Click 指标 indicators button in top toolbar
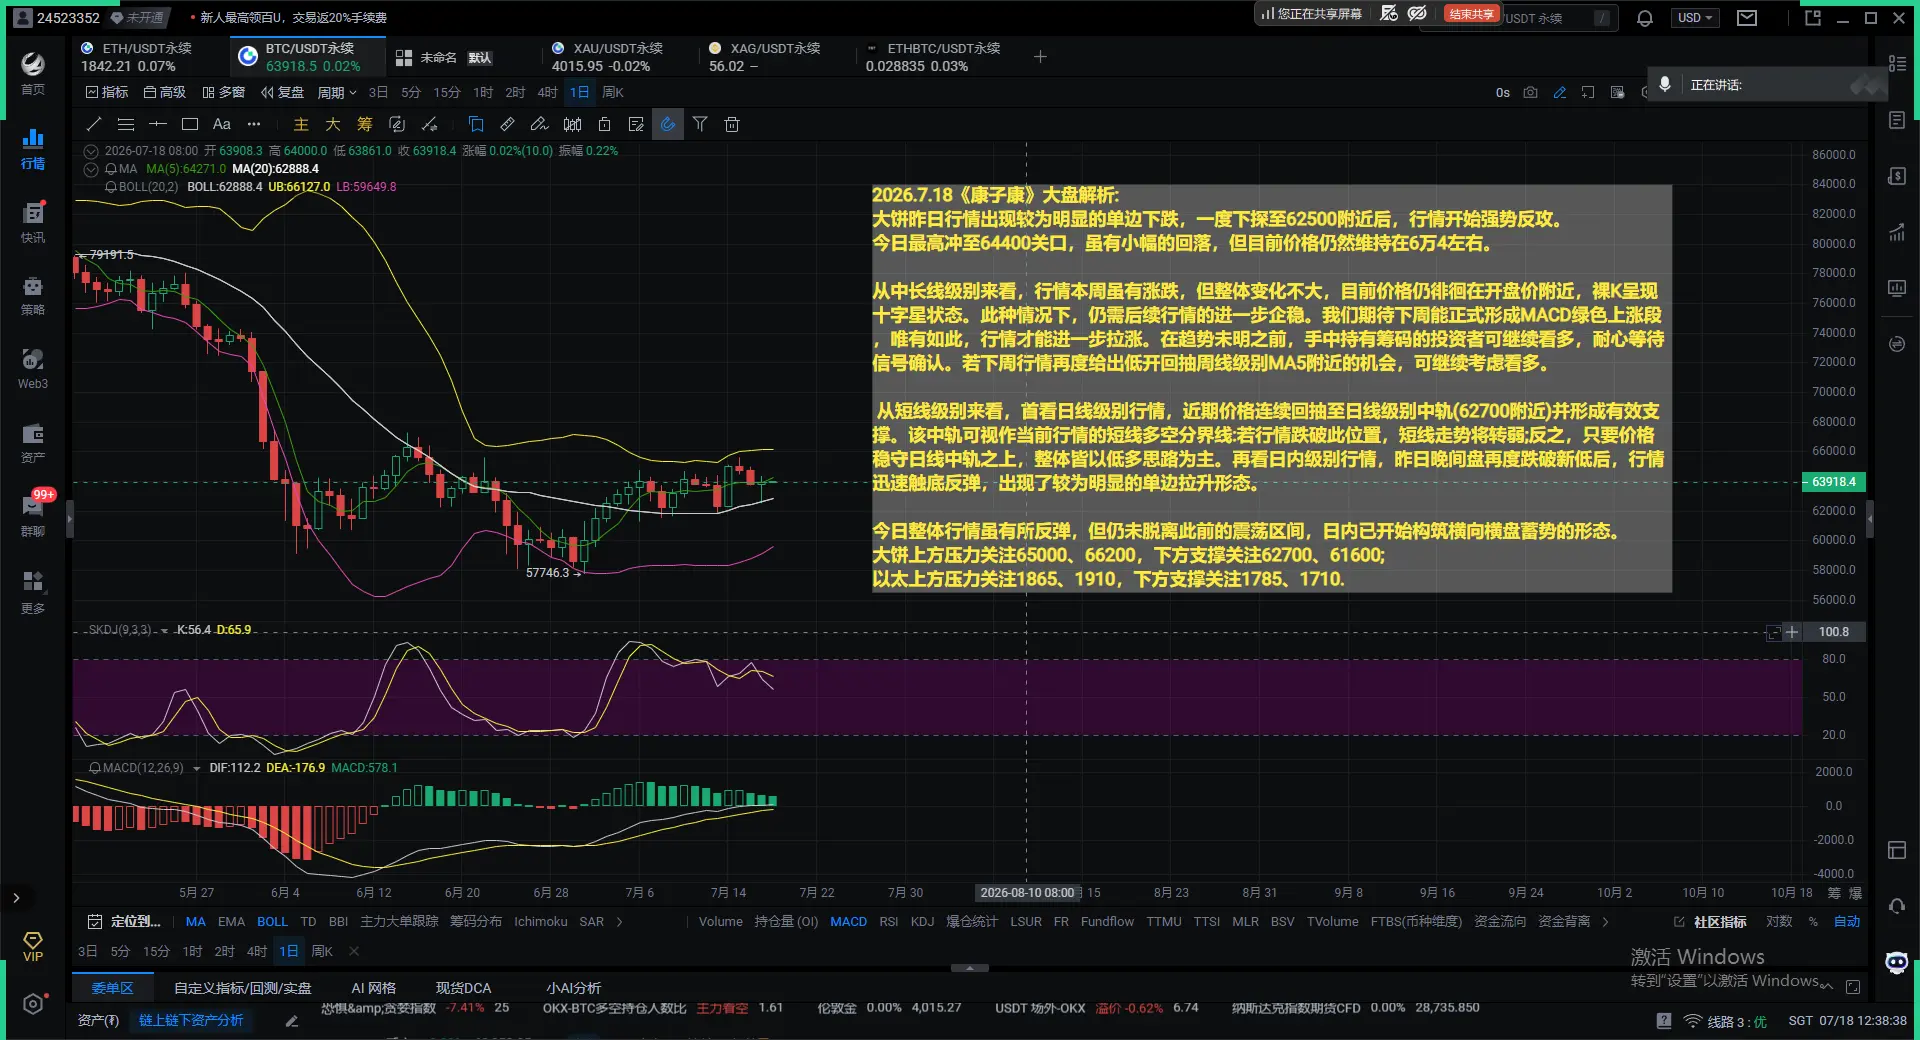This screenshot has width=1920, height=1040. pos(107,92)
